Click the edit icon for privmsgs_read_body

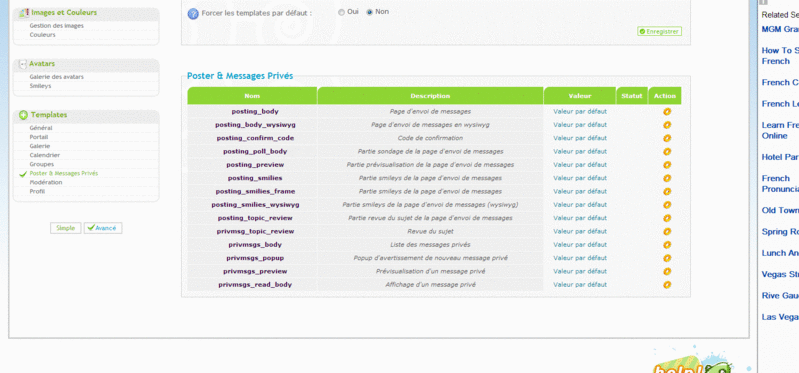(667, 284)
